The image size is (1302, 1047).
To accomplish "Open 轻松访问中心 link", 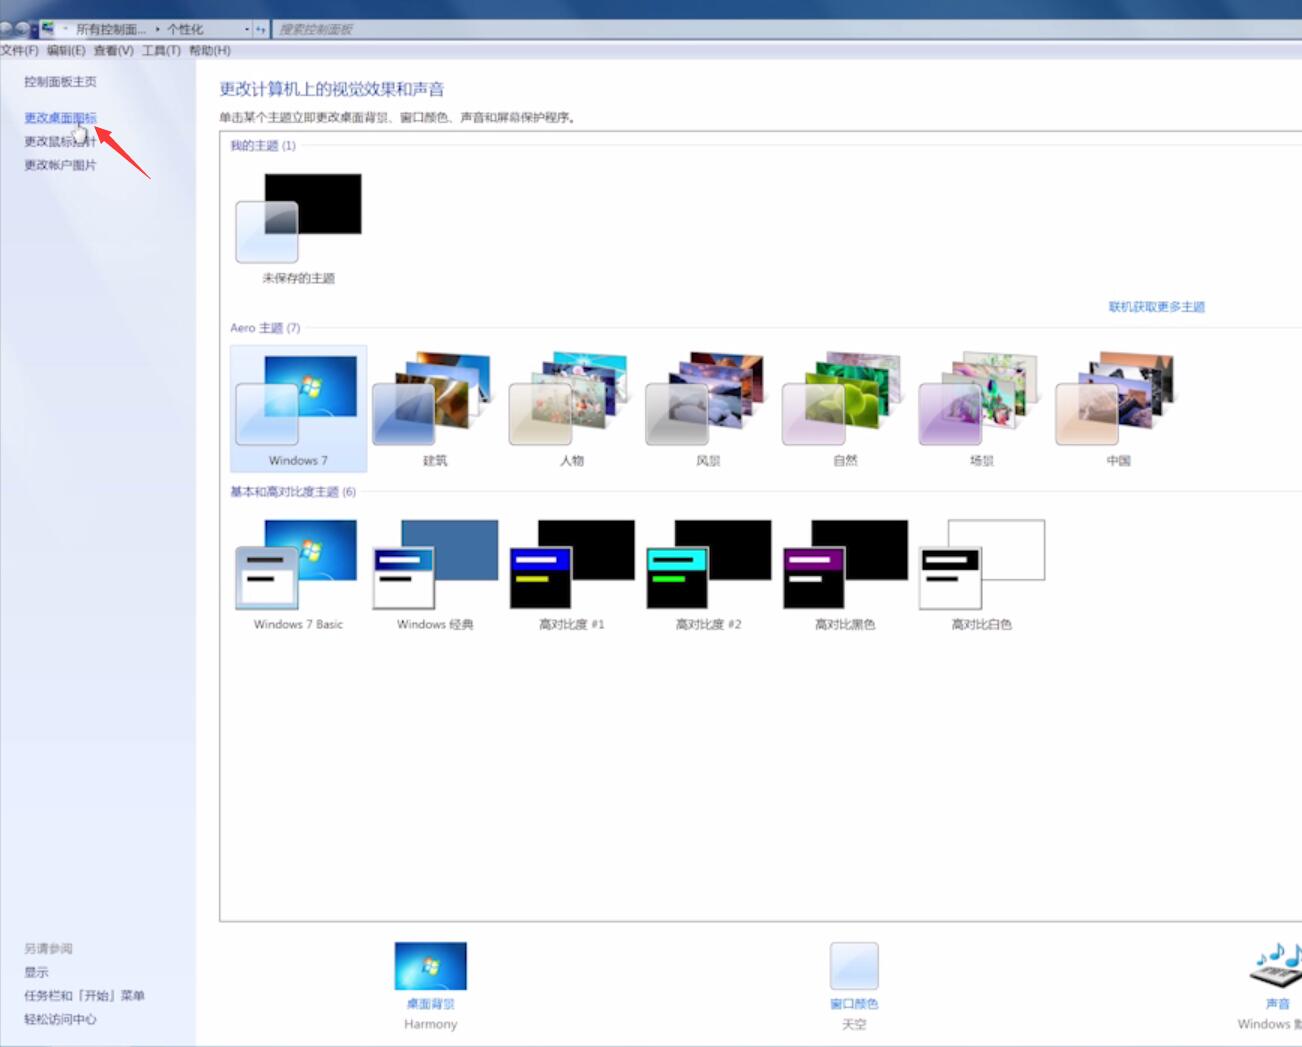I will [60, 1019].
